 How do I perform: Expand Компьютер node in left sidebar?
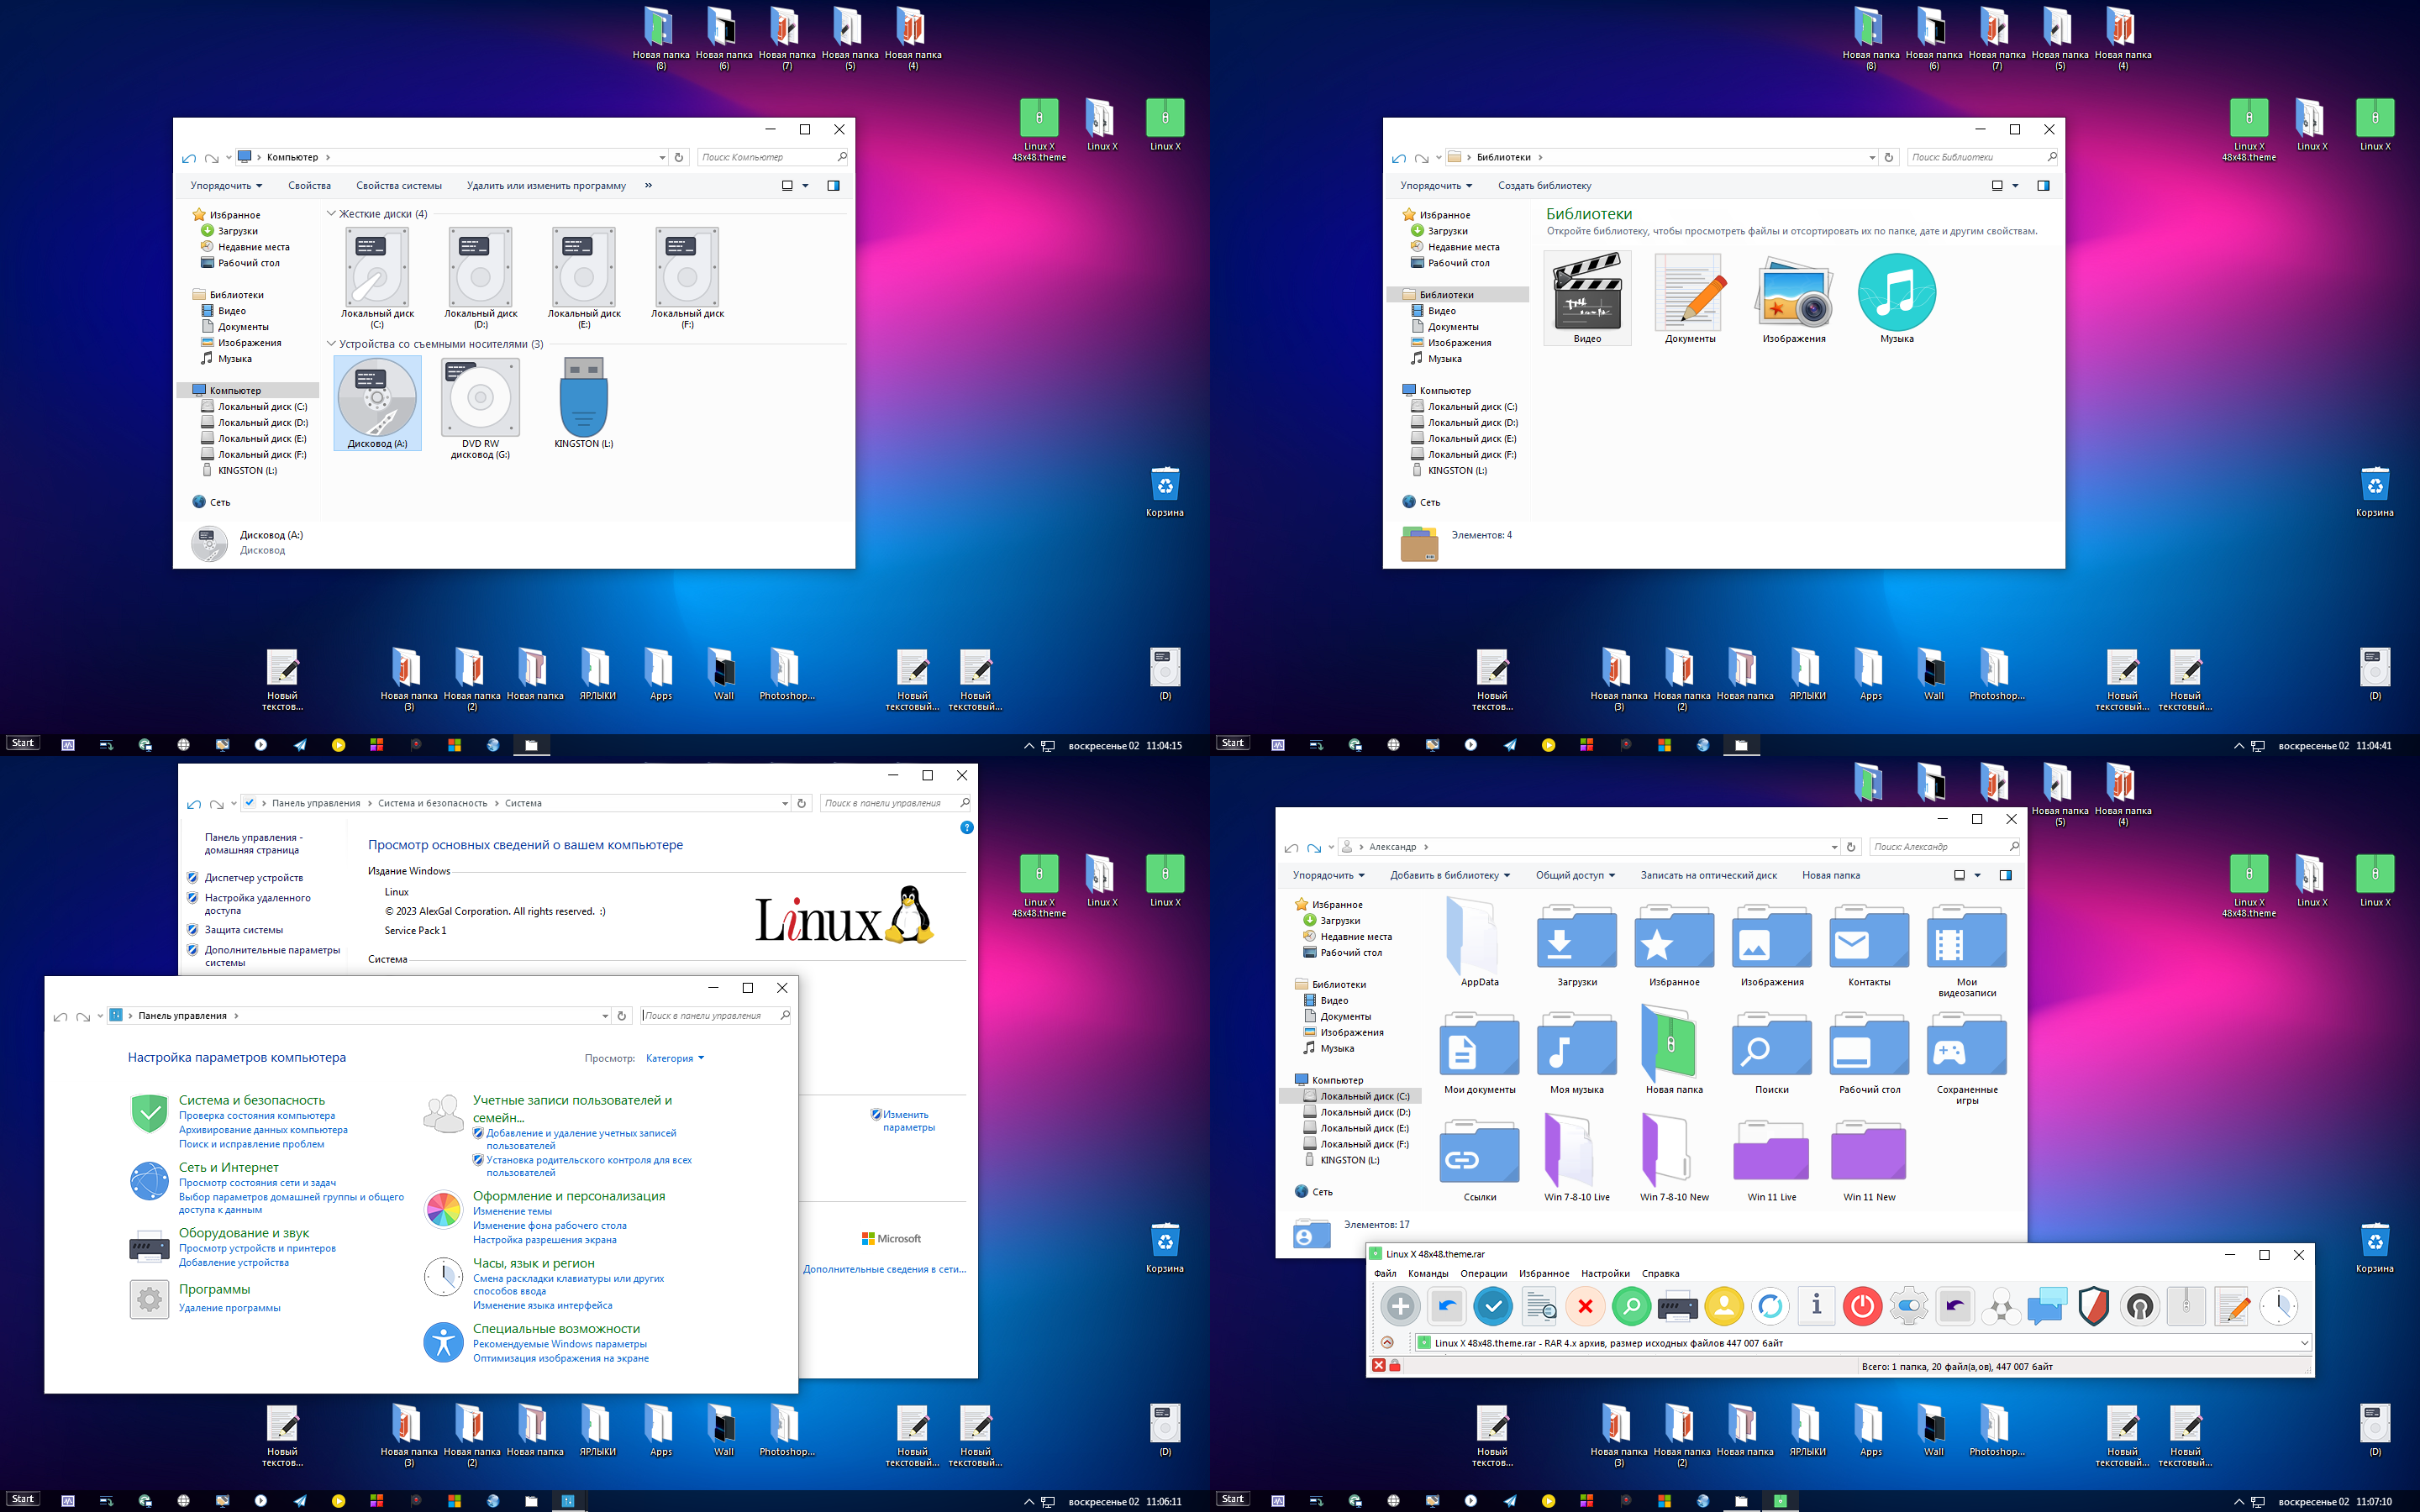[187, 386]
